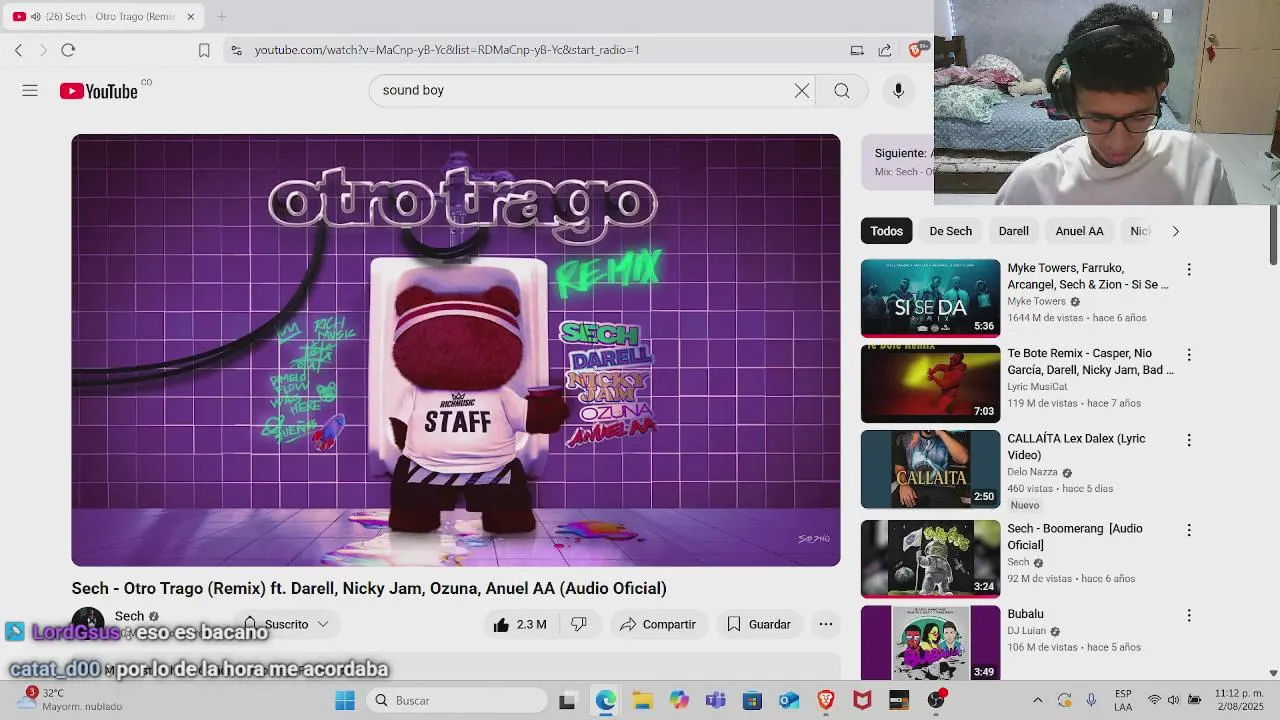Screen dimensions: 1280x720
Task: Open the CALLAÍTA video thumbnail
Action: tap(930, 469)
